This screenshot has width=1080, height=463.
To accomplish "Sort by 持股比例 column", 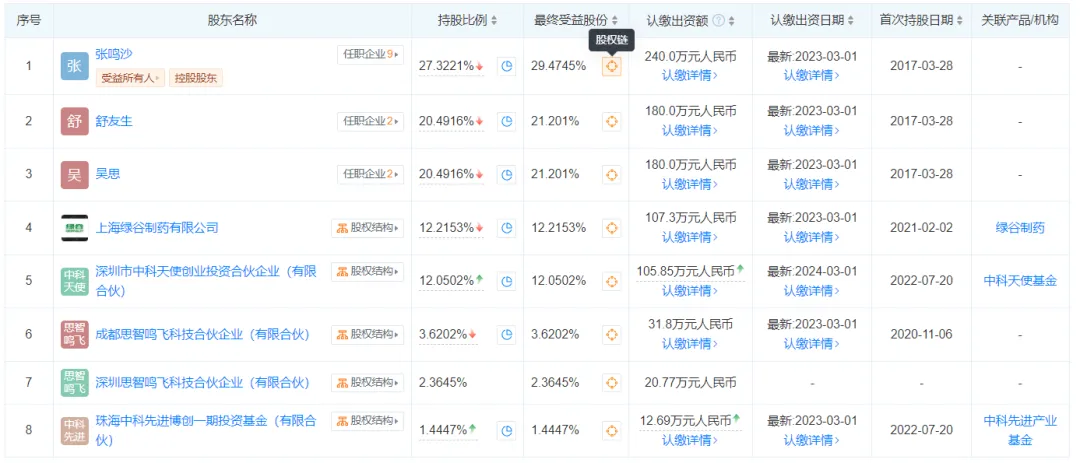I will 494,21.
